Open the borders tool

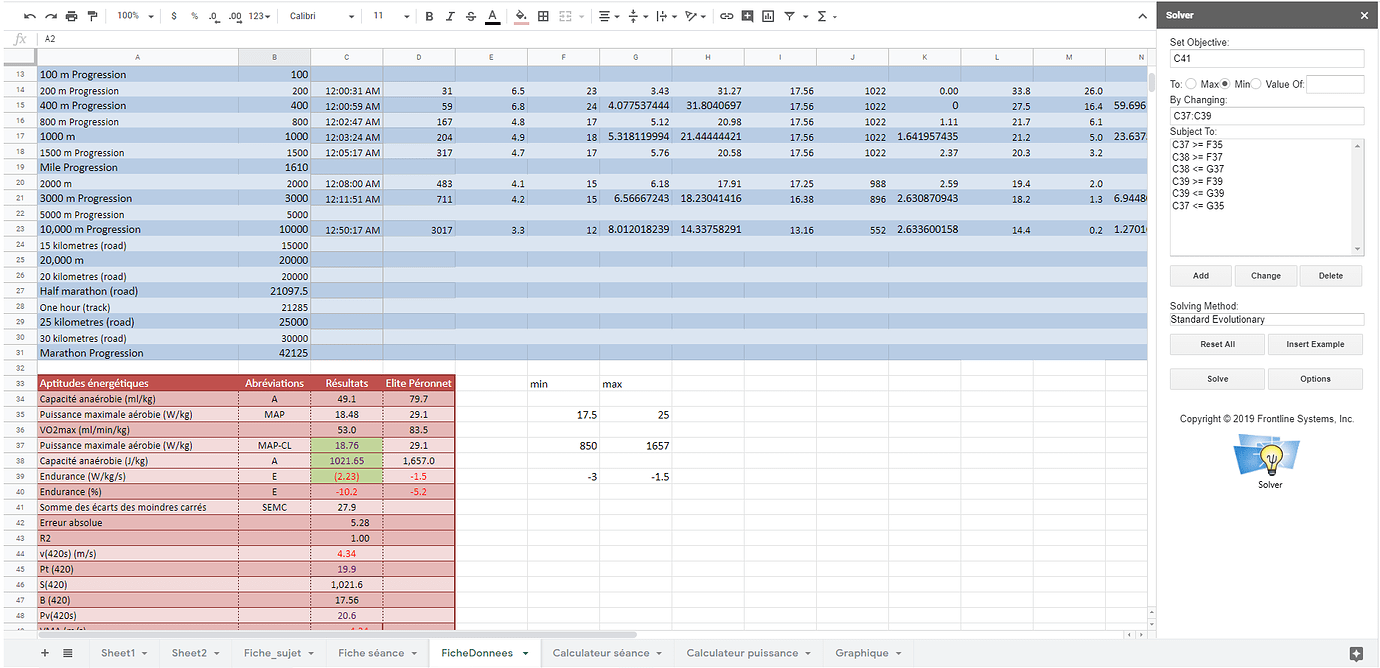pyautogui.click(x=543, y=16)
